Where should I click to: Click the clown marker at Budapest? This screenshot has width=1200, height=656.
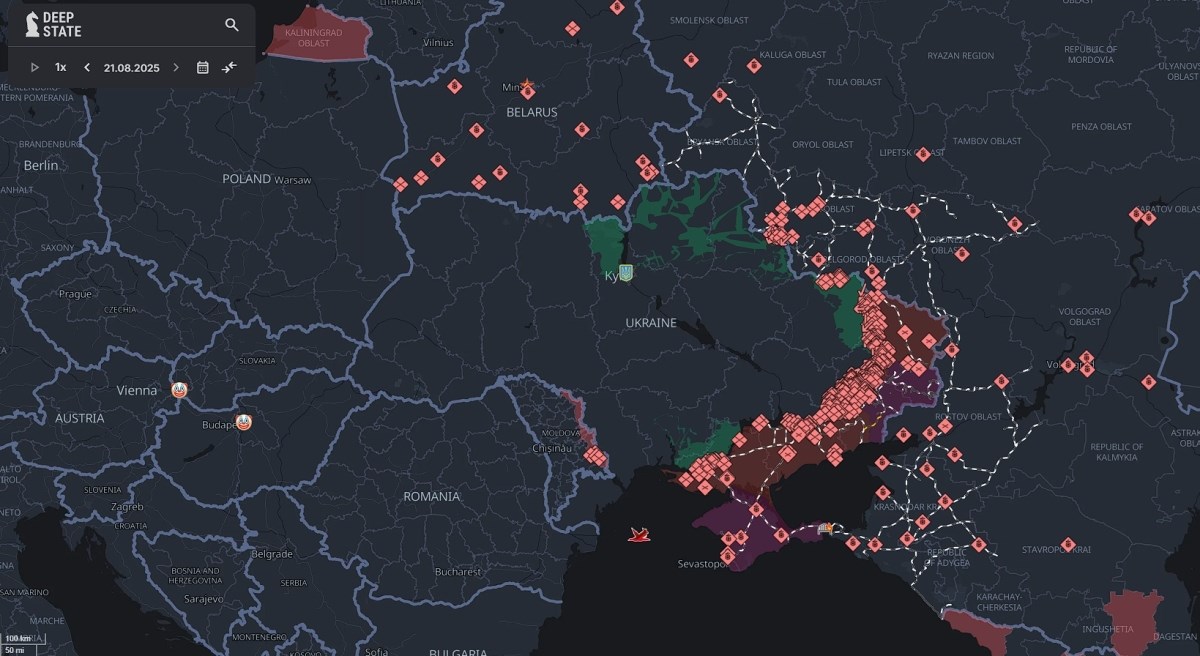click(x=243, y=422)
